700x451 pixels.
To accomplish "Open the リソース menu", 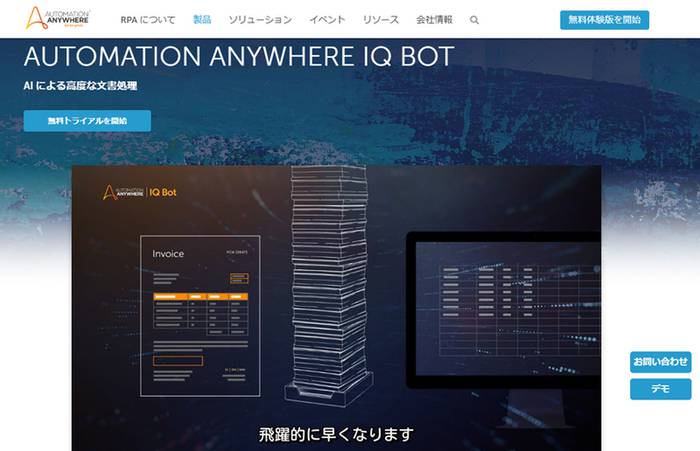I will tap(381, 20).
